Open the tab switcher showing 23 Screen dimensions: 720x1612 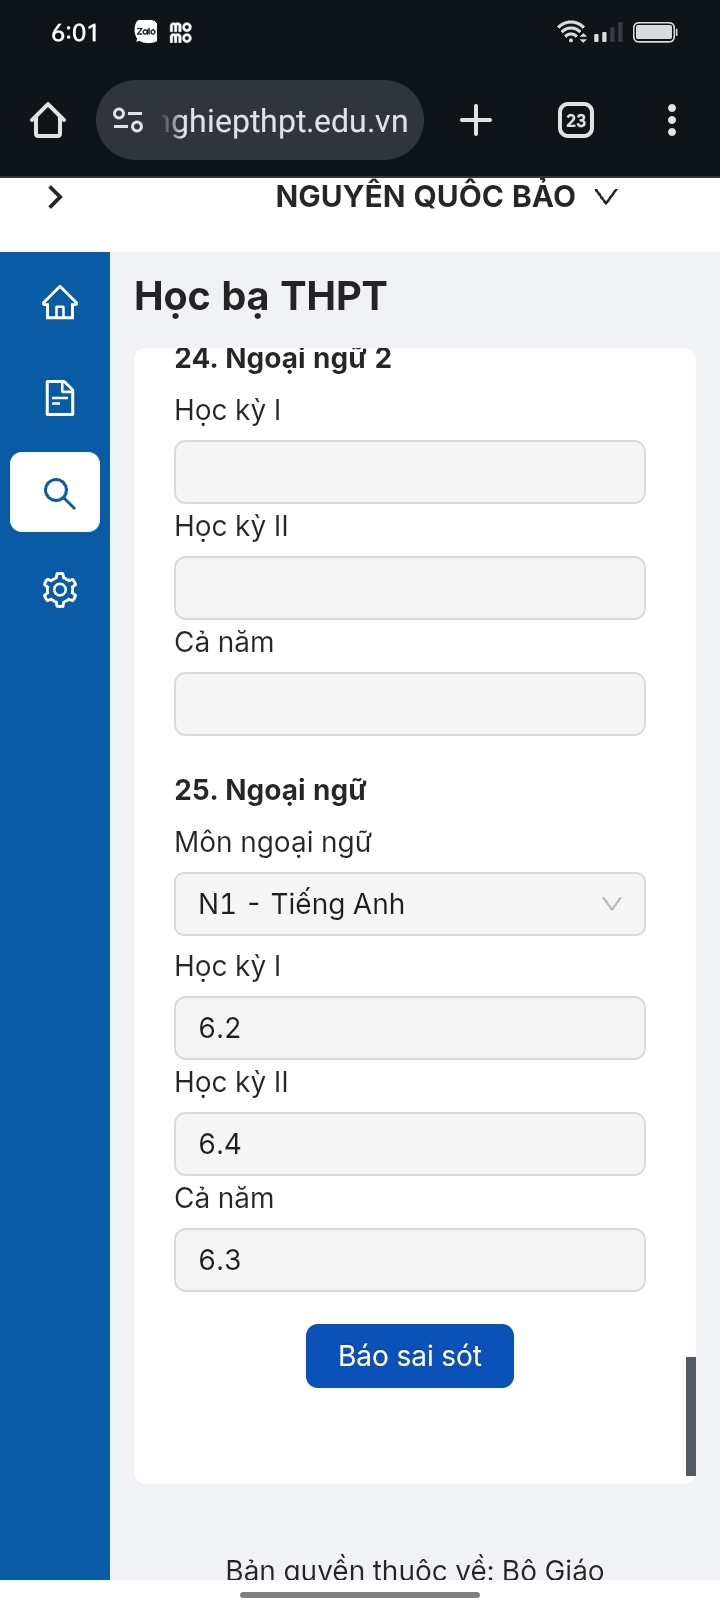[575, 120]
